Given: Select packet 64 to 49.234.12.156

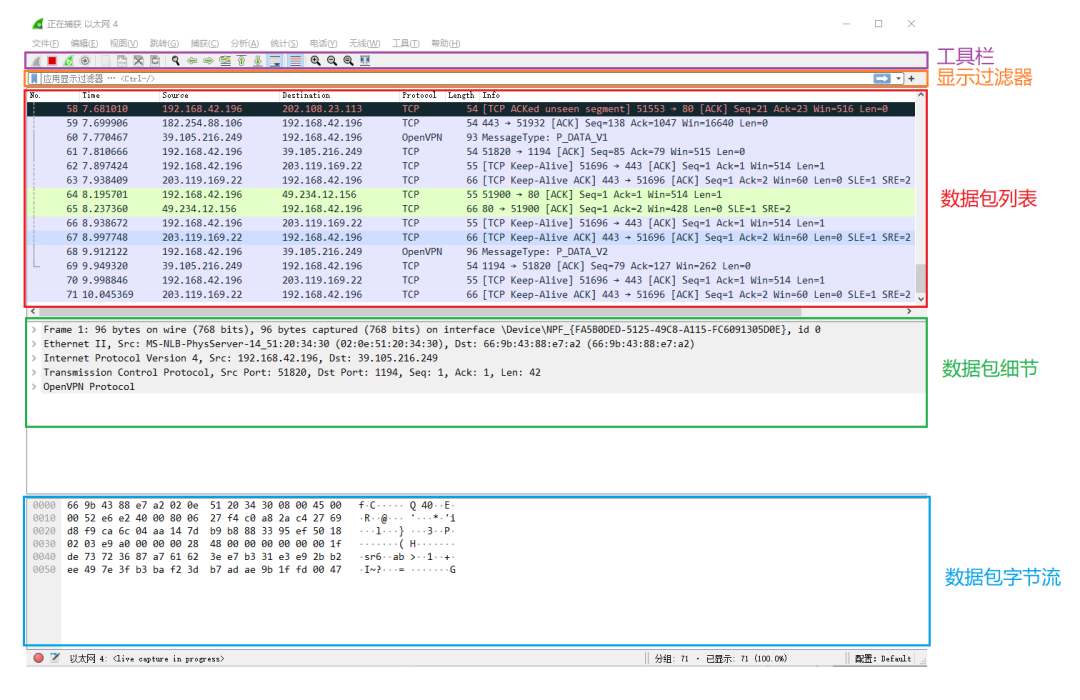Looking at the screenshot, I should pos(471,194).
